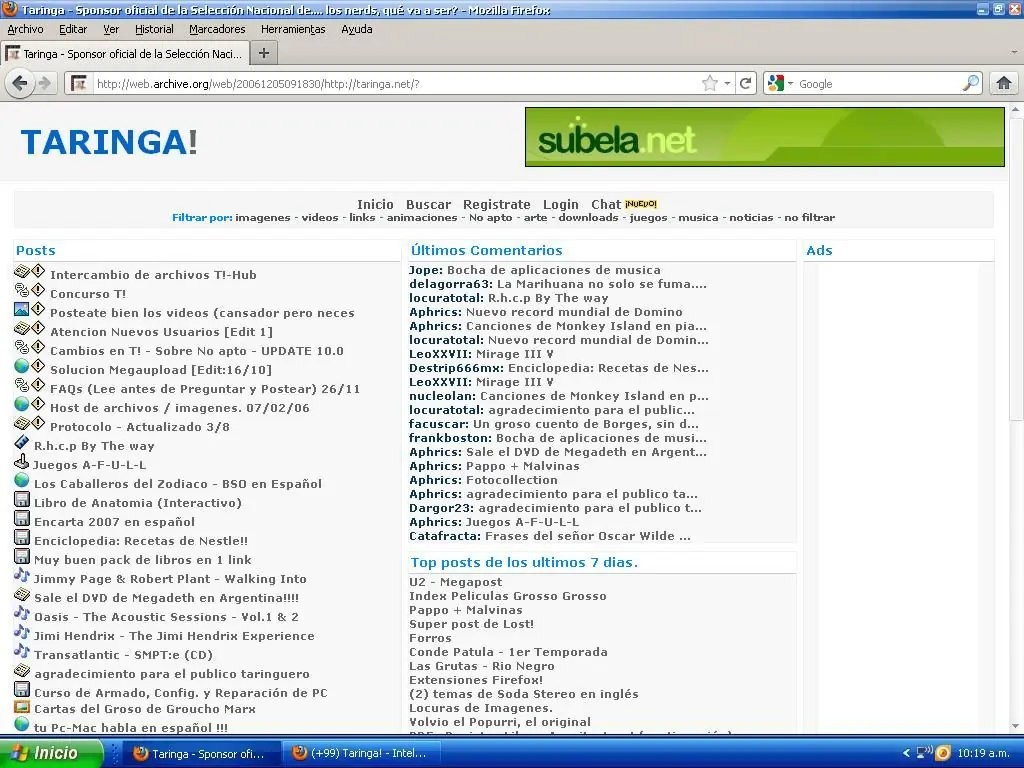This screenshot has height=768, width=1024.
Task: Click the floppy icon beside 'Curso de Armado, Config.'
Action: pyautogui.click(x=22, y=689)
